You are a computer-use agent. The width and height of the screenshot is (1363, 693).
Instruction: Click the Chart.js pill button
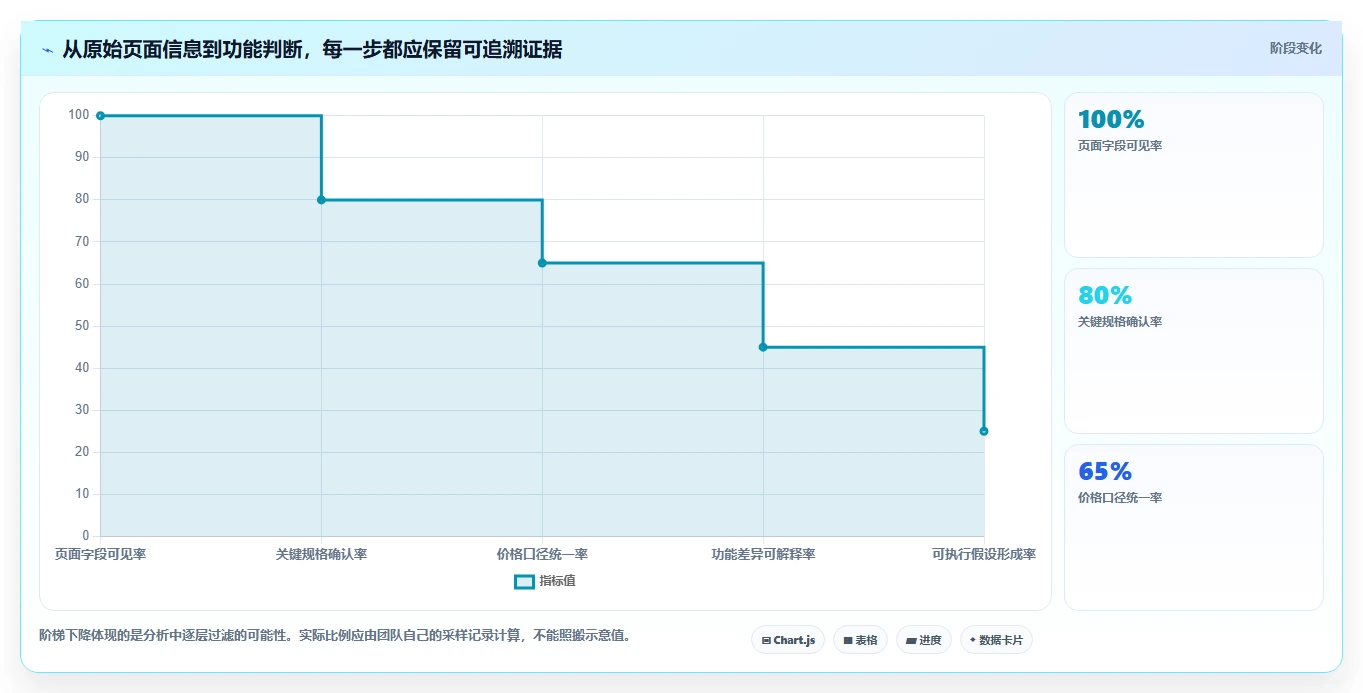pyautogui.click(x=788, y=640)
